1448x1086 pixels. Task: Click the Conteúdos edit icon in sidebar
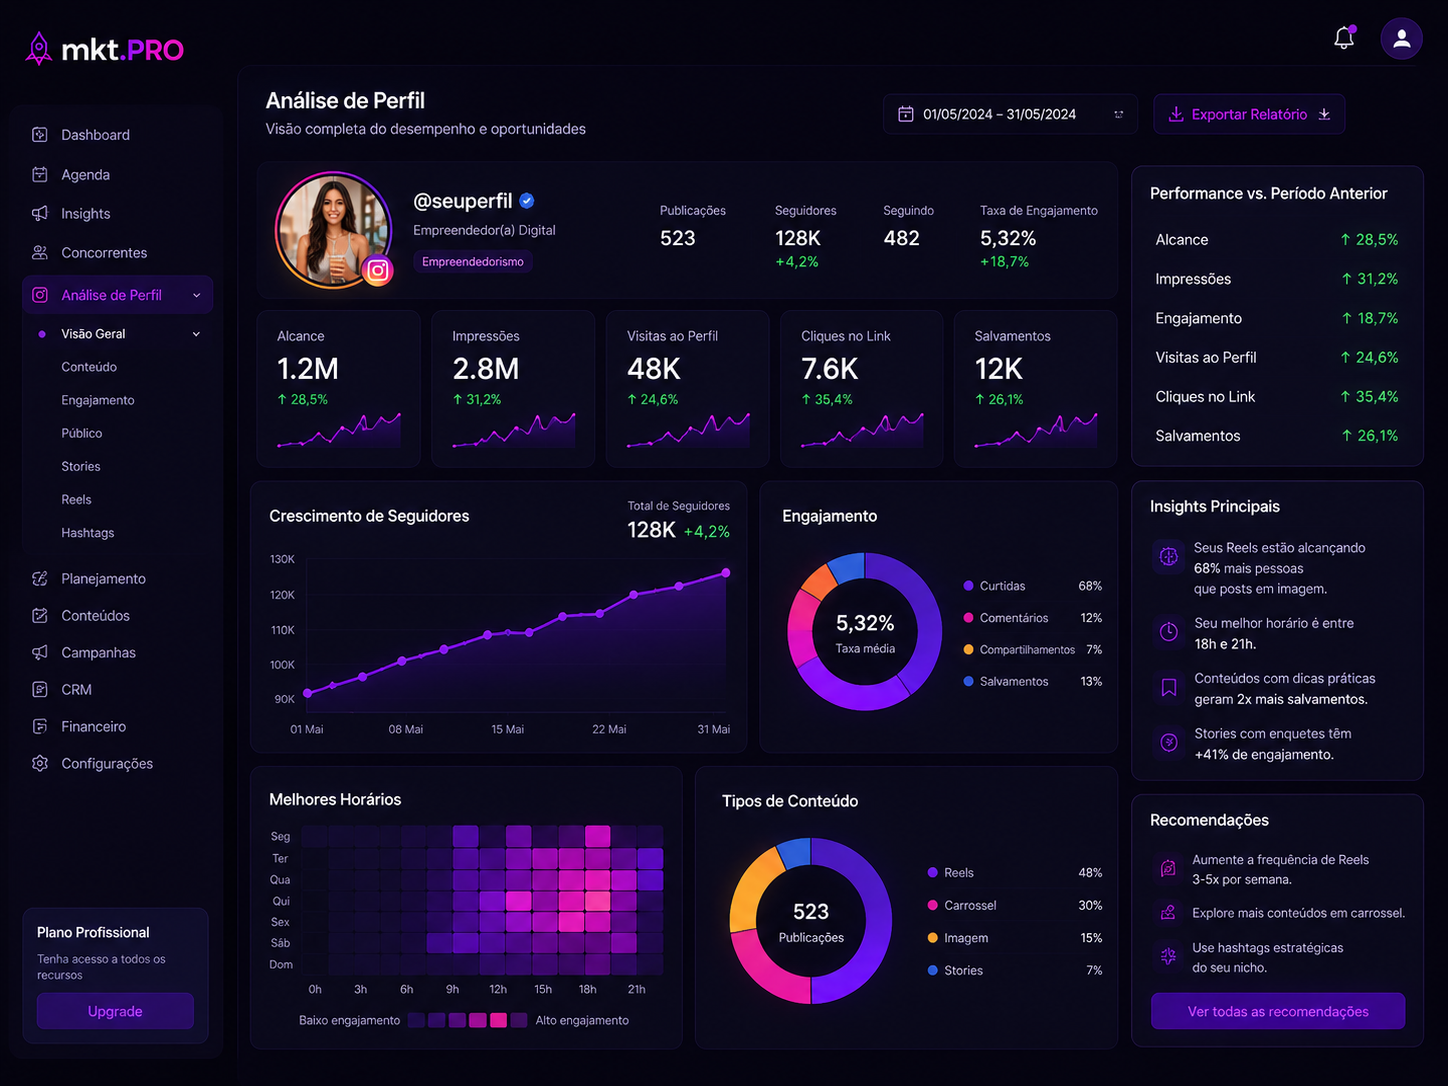point(40,616)
